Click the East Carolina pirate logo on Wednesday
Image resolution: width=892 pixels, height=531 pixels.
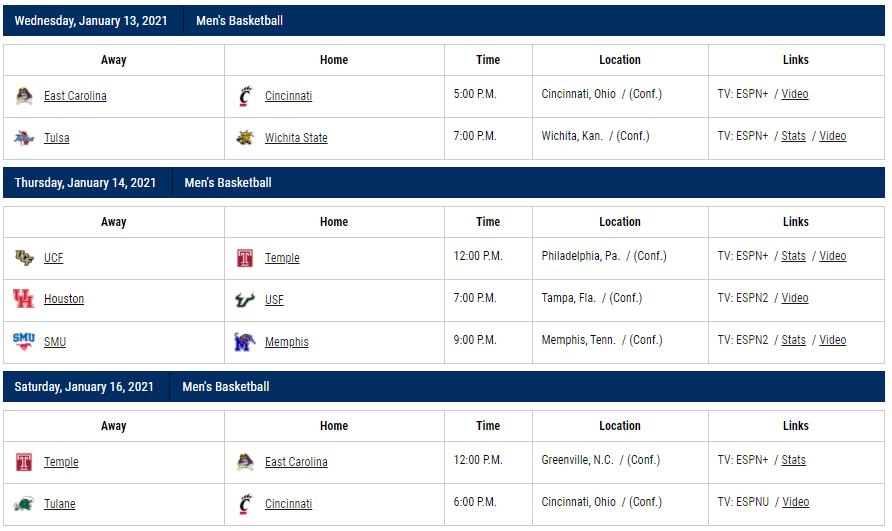[24, 96]
